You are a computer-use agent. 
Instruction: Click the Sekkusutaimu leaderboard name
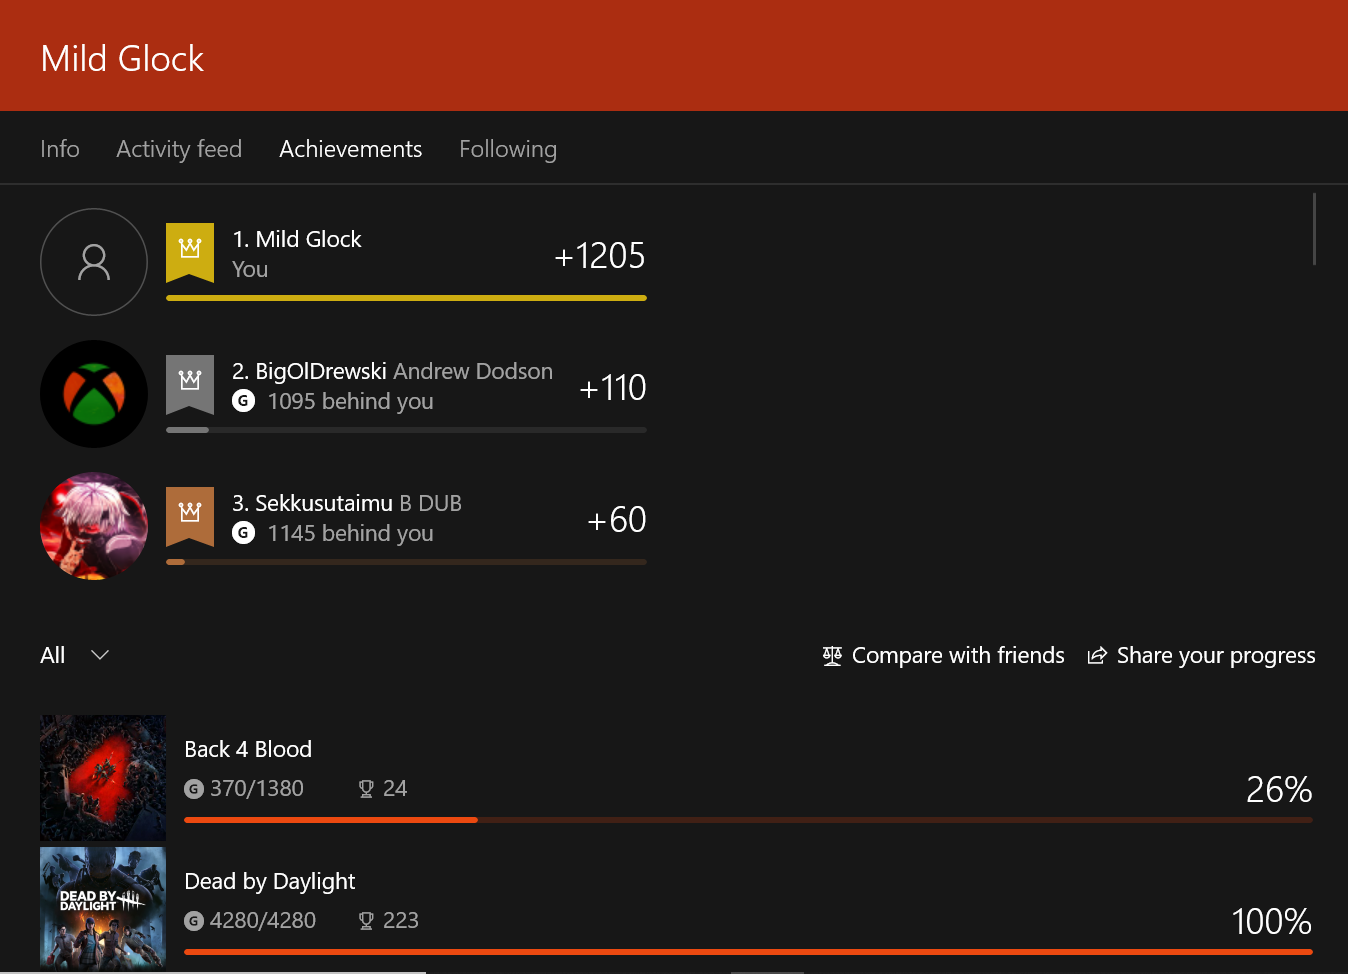tap(324, 503)
